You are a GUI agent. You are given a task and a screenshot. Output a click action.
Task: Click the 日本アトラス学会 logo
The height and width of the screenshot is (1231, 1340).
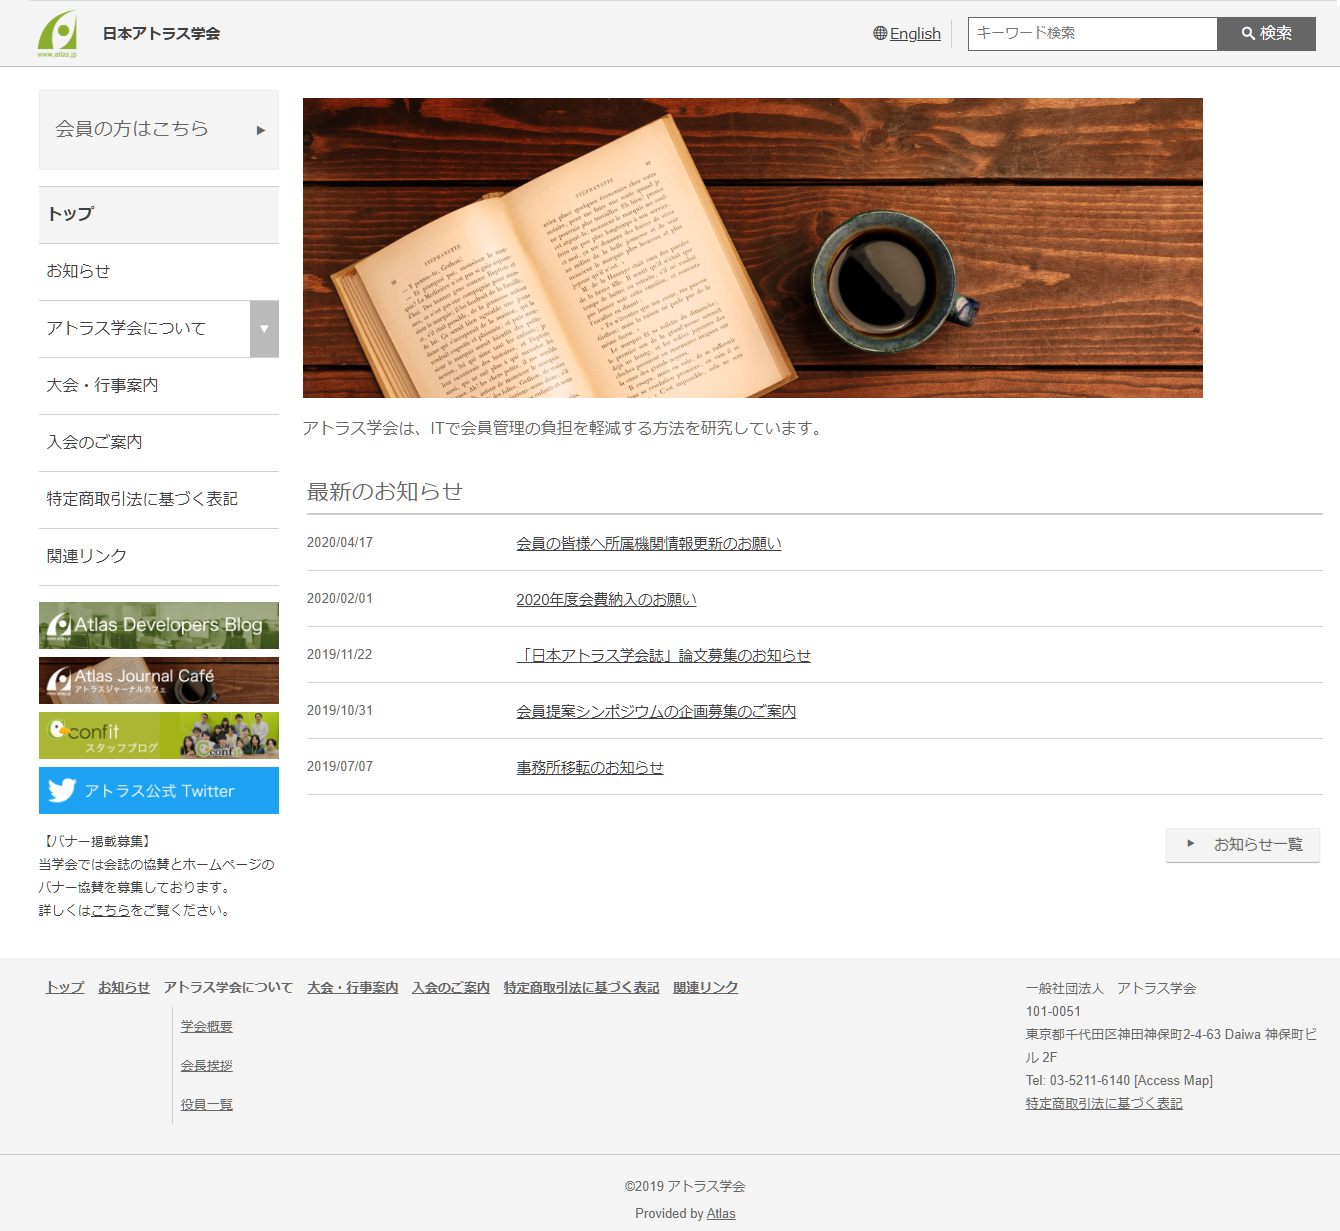(x=130, y=32)
